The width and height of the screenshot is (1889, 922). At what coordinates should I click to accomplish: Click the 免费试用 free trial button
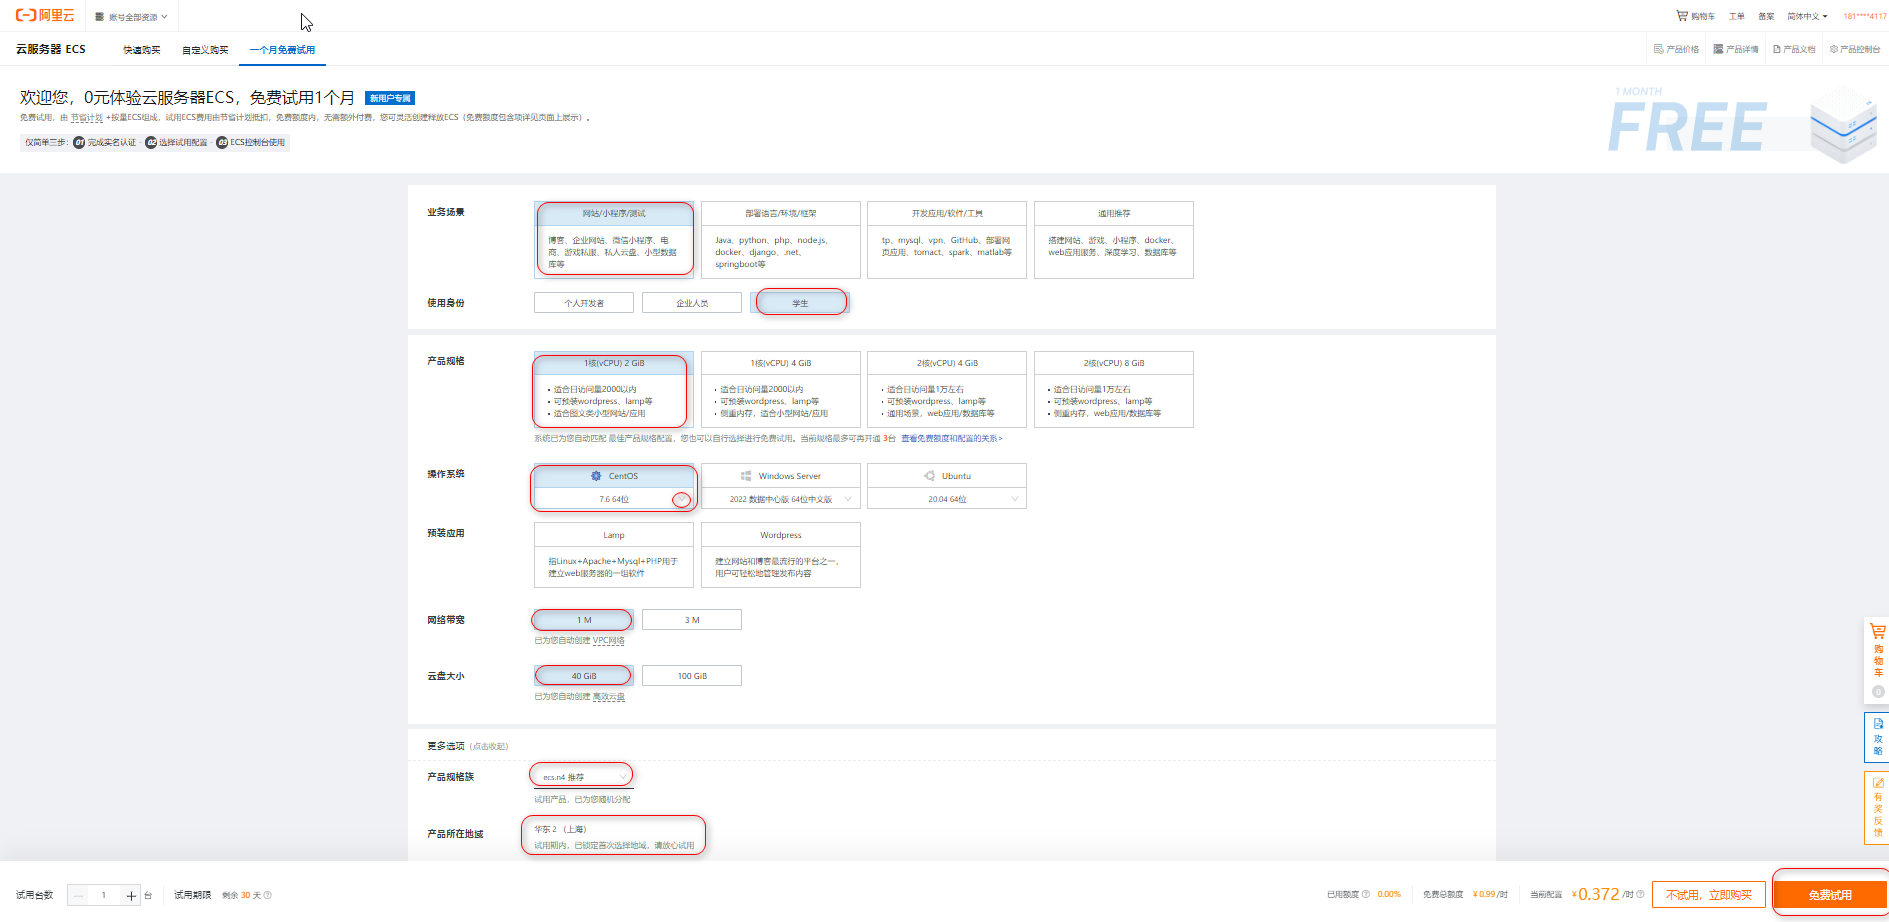click(x=1830, y=895)
